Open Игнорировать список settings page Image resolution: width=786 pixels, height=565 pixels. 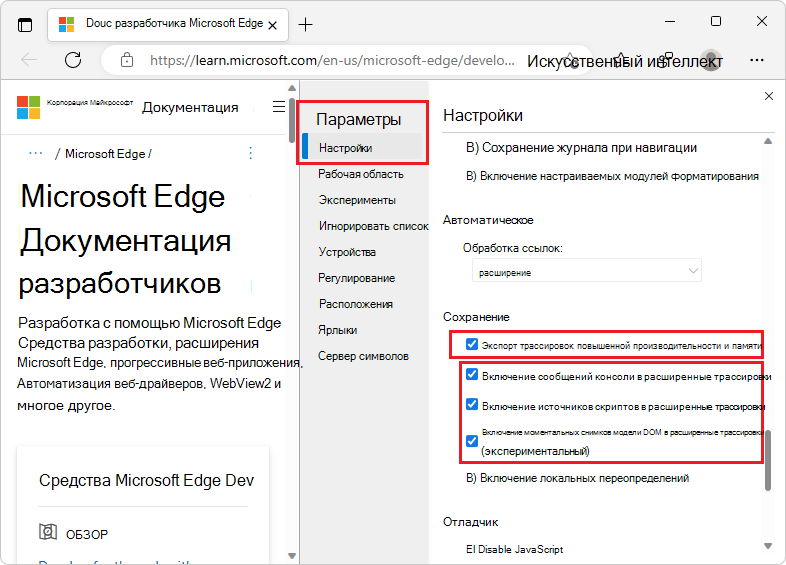[373, 226]
